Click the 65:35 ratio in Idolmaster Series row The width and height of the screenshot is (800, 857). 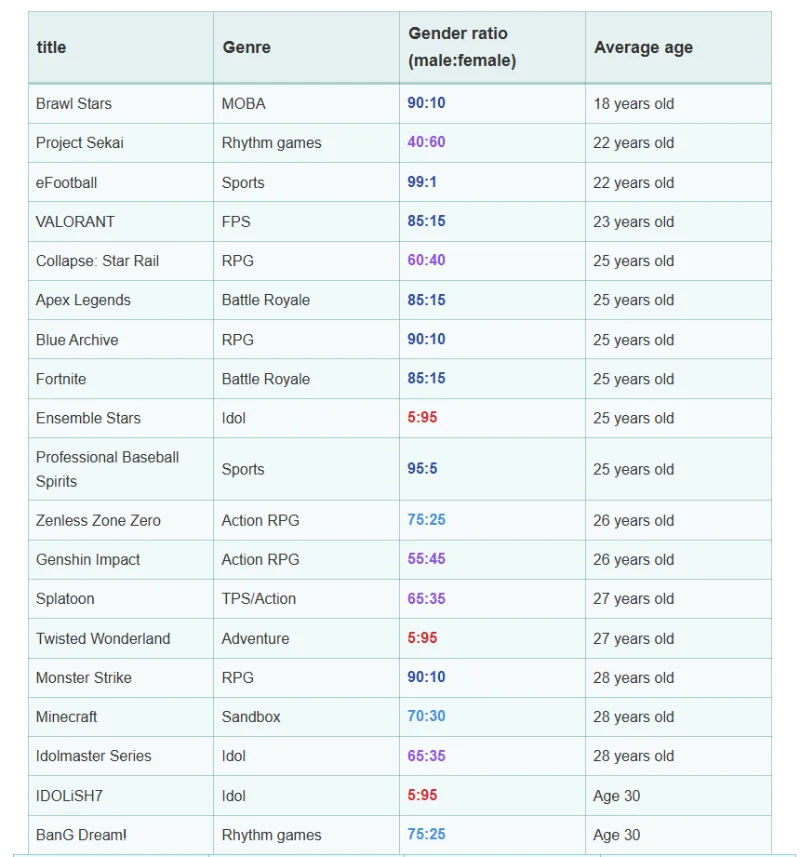[x=426, y=756]
